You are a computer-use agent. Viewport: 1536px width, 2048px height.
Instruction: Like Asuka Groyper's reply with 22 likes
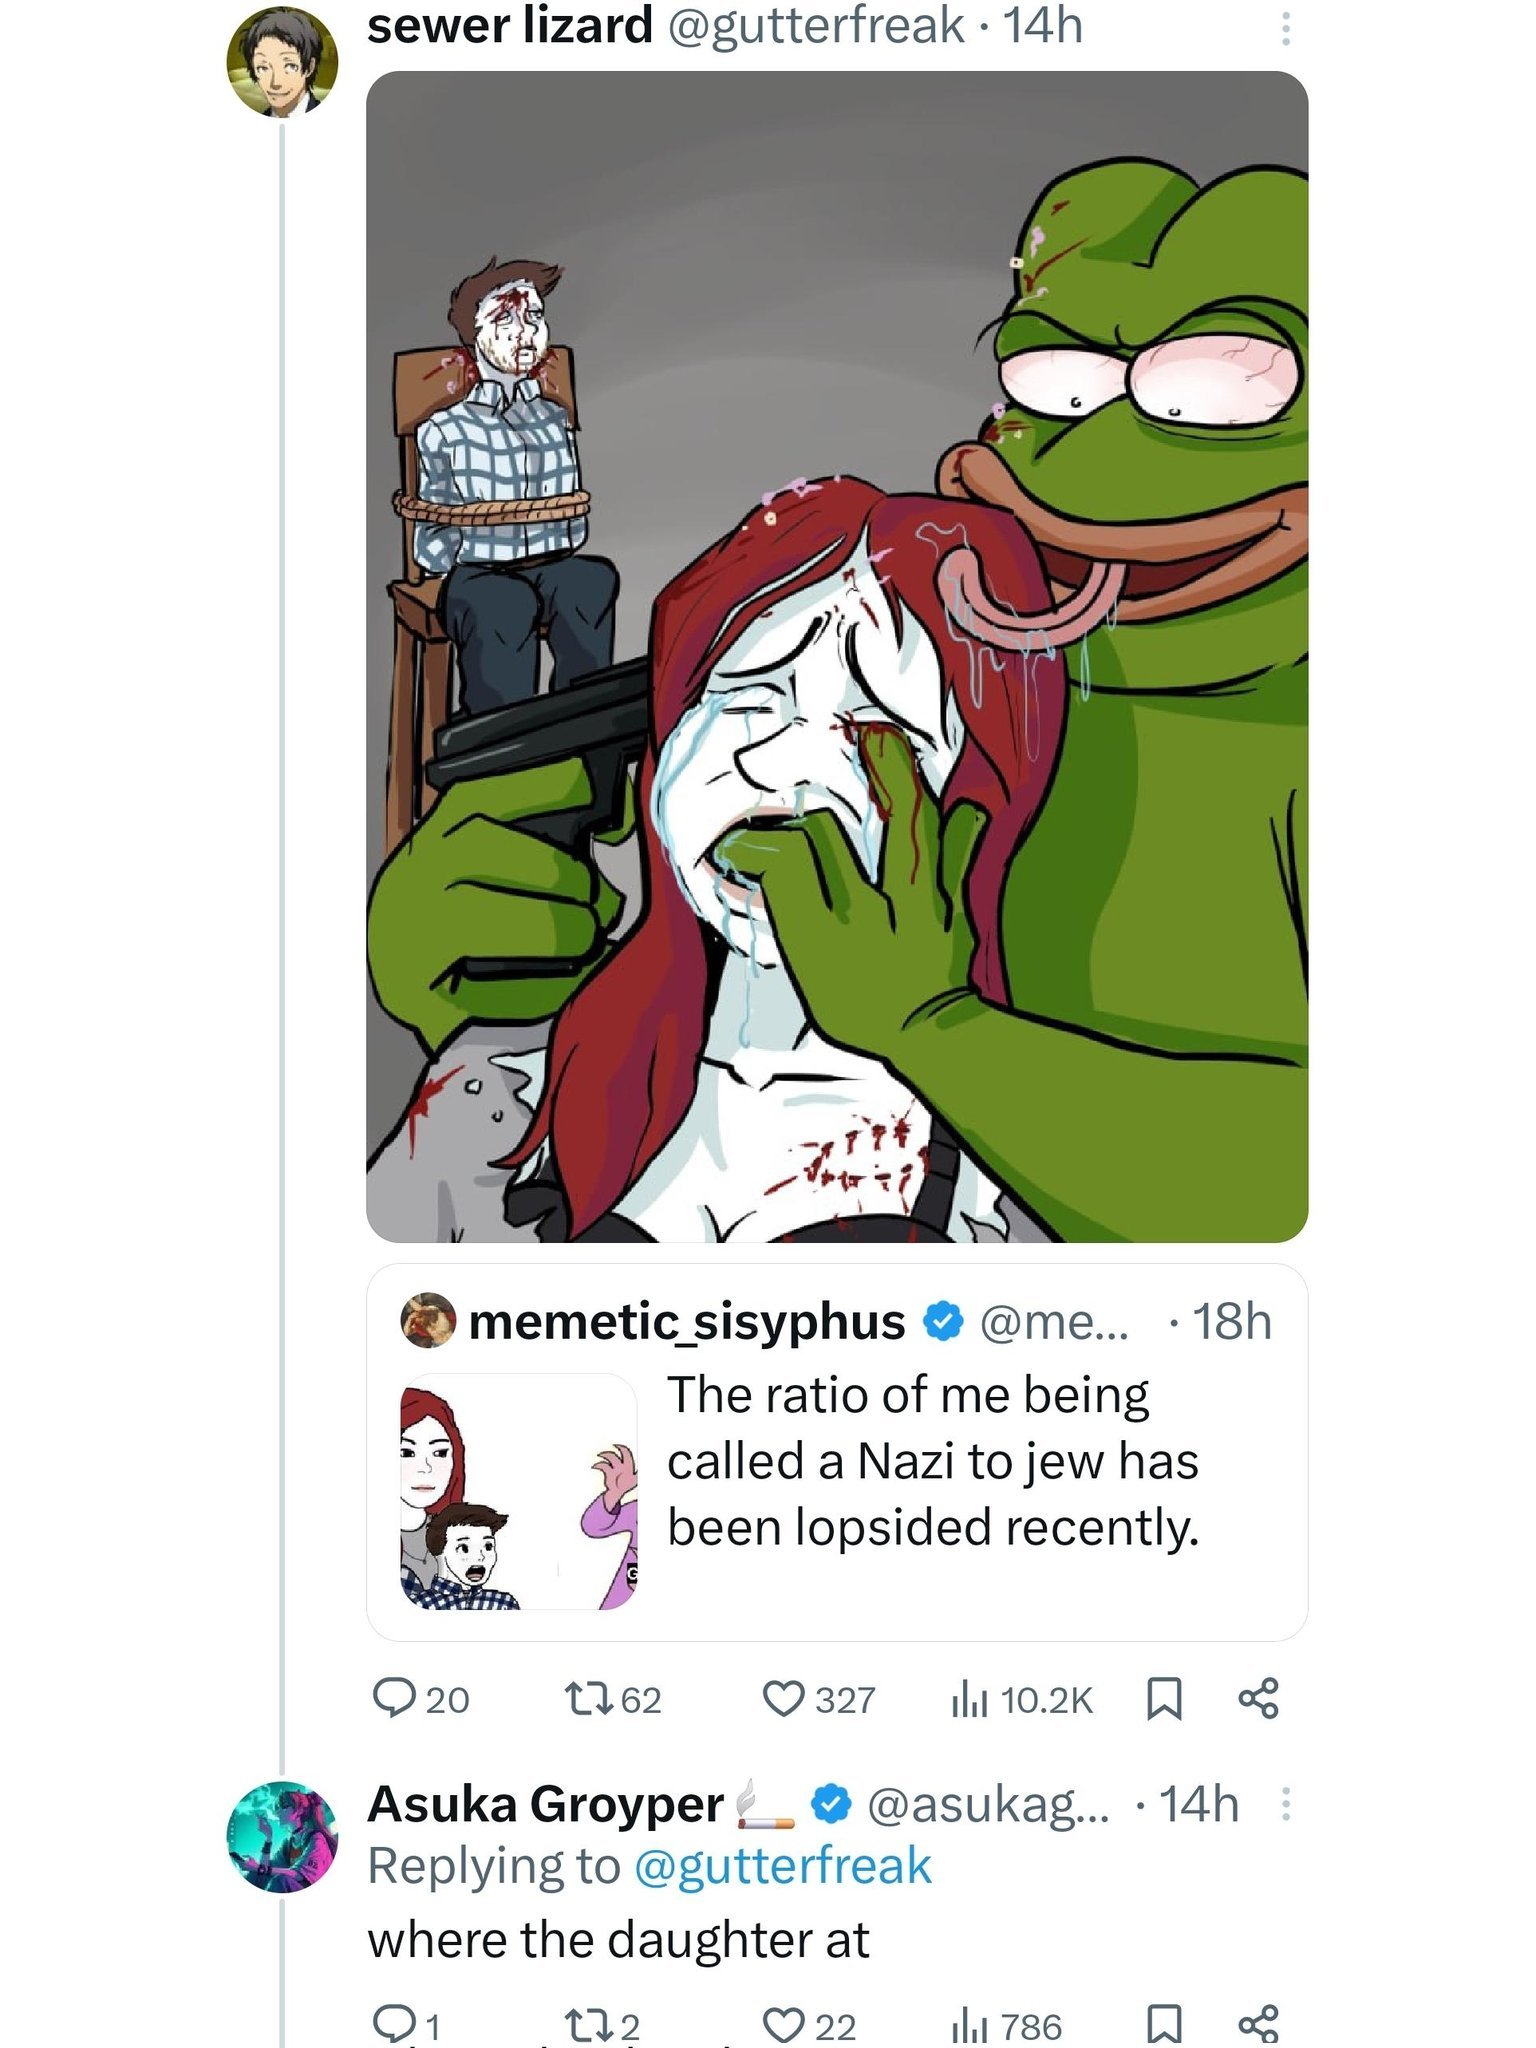tap(783, 2026)
